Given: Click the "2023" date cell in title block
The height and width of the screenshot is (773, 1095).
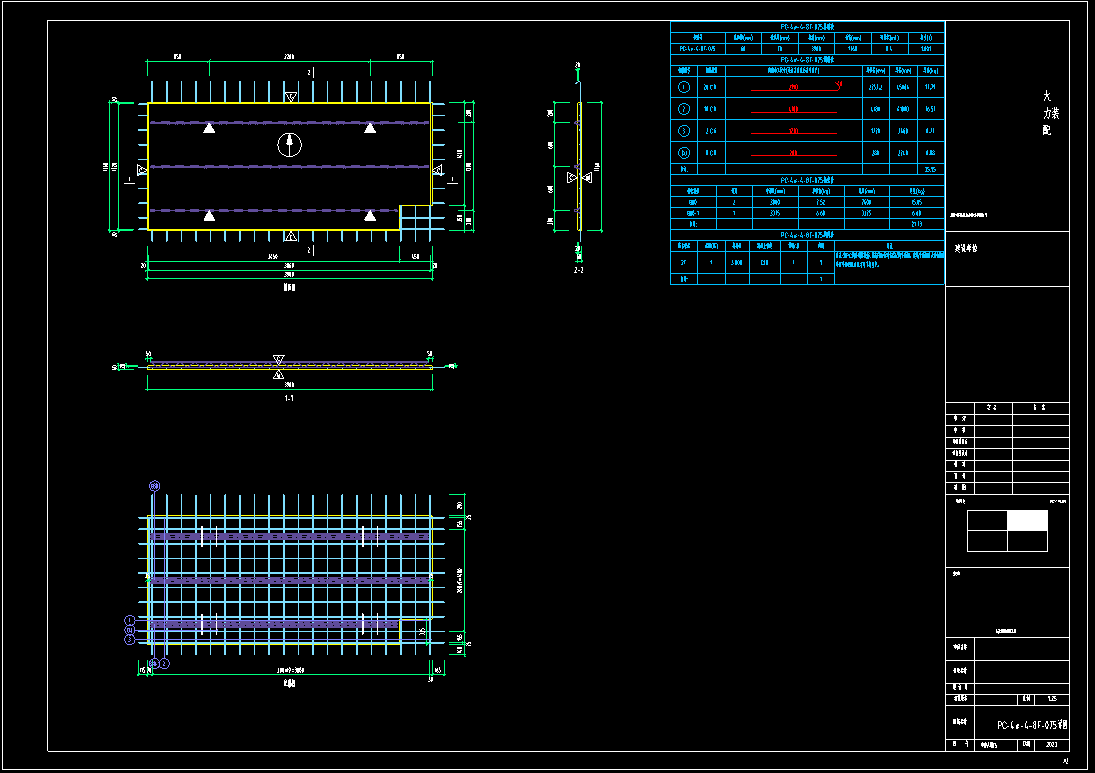Looking at the screenshot, I should point(1052,744).
